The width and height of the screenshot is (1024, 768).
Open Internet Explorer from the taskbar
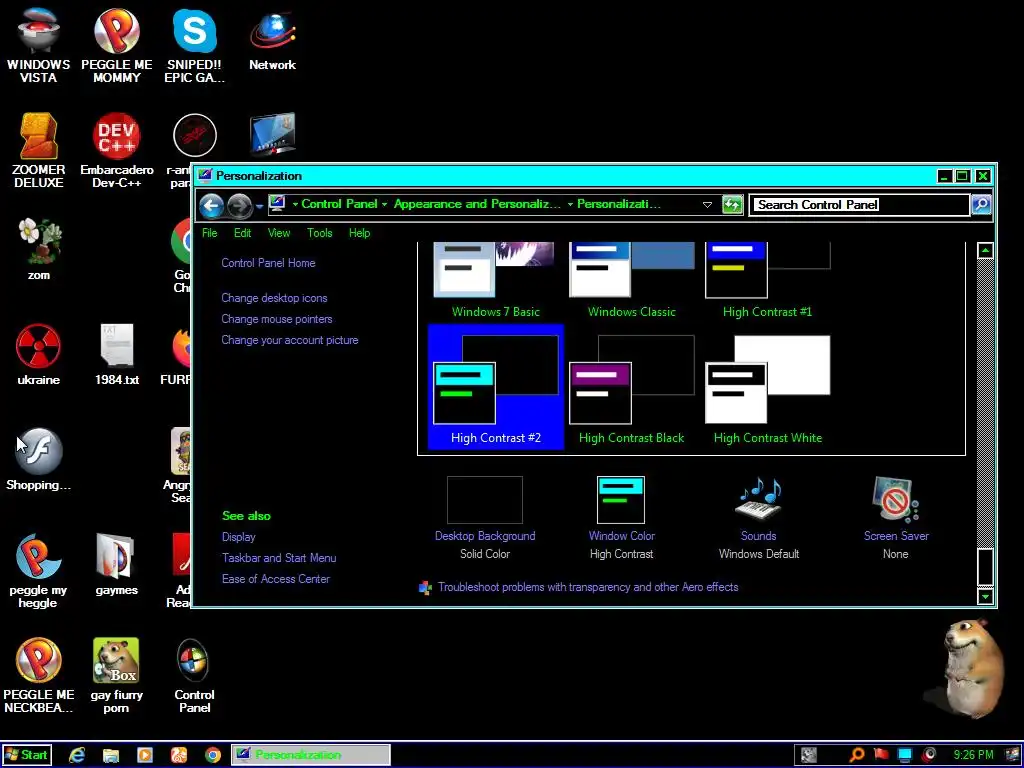[x=77, y=755]
